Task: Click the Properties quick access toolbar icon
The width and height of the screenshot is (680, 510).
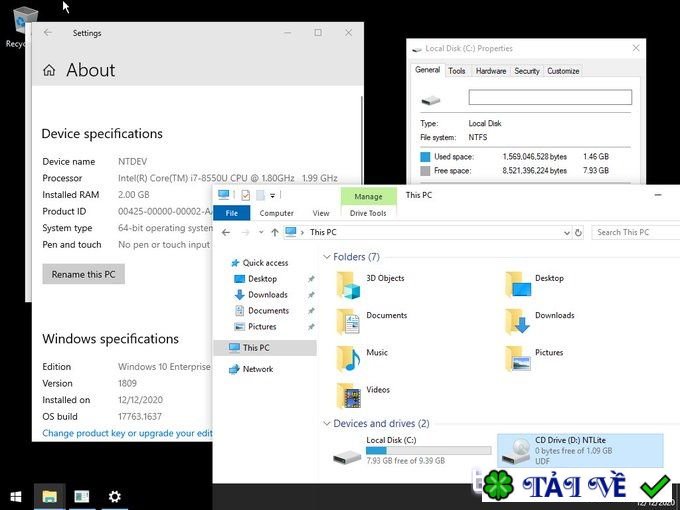Action: coord(245,195)
